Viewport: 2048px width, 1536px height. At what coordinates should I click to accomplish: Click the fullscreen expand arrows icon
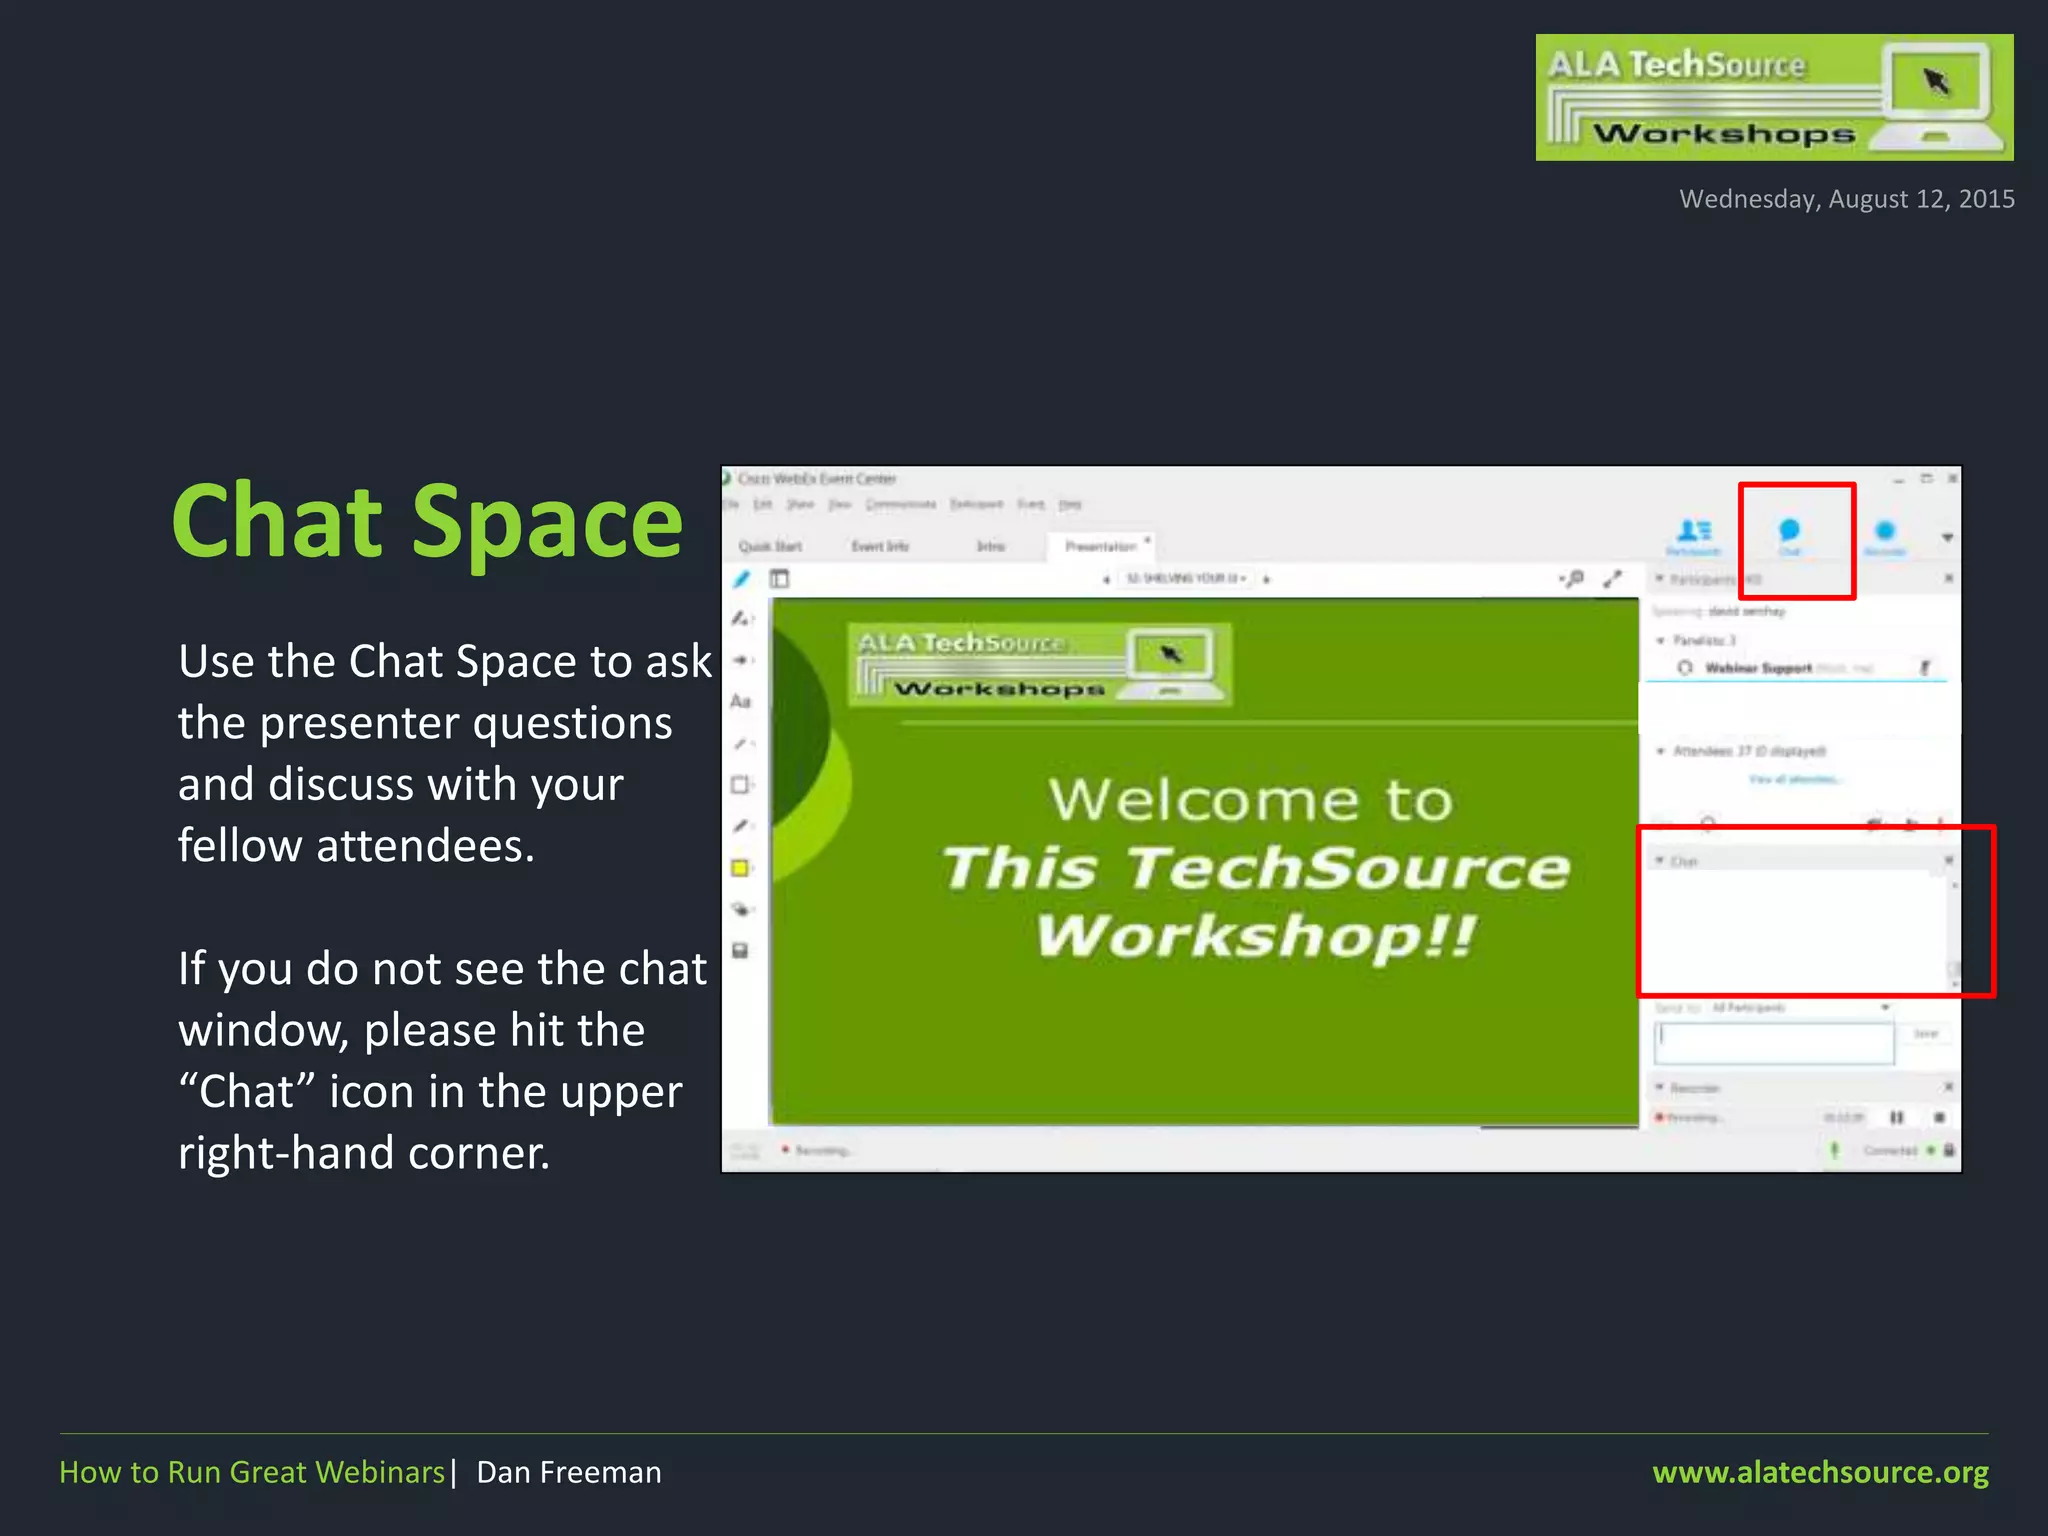(1613, 579)
